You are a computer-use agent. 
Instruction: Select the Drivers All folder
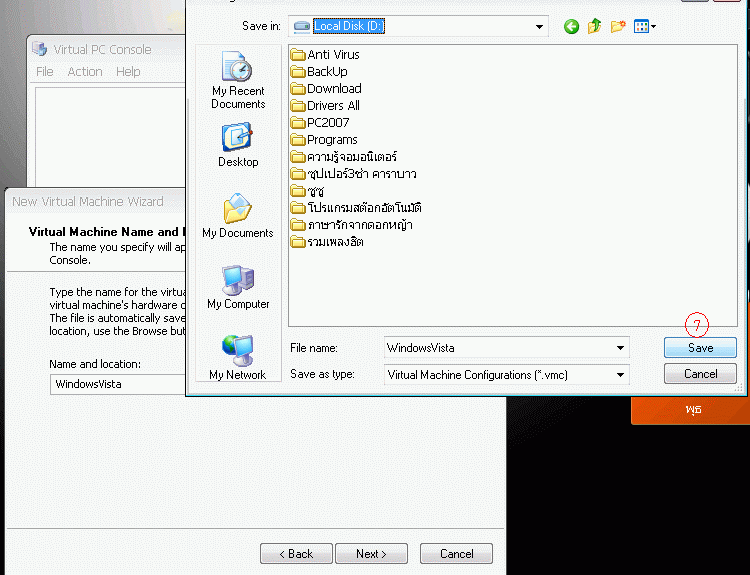(x=325, y=106)
